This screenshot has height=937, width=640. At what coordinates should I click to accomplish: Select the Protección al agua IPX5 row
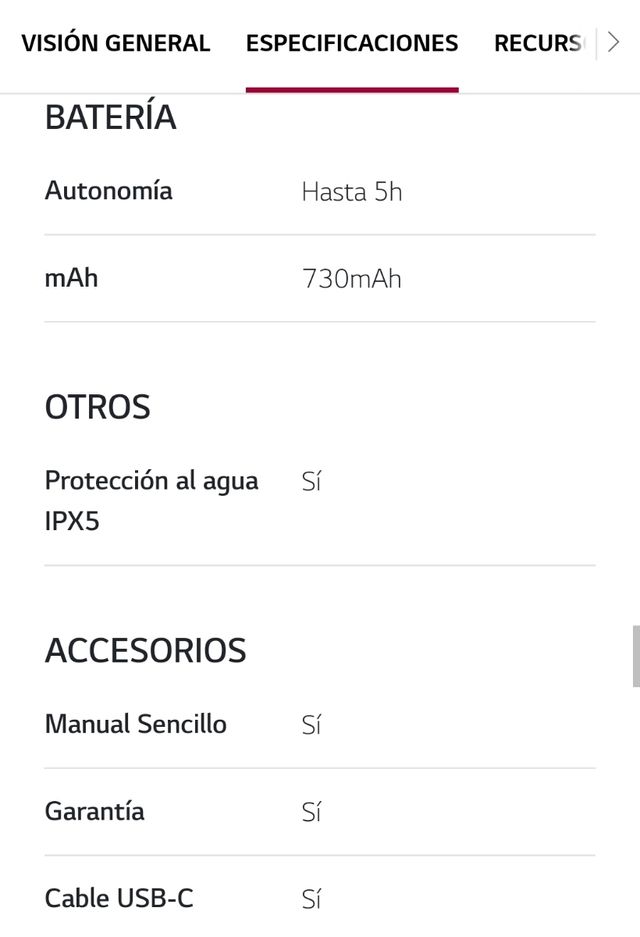pyautogui.click(x=151, y=500)
